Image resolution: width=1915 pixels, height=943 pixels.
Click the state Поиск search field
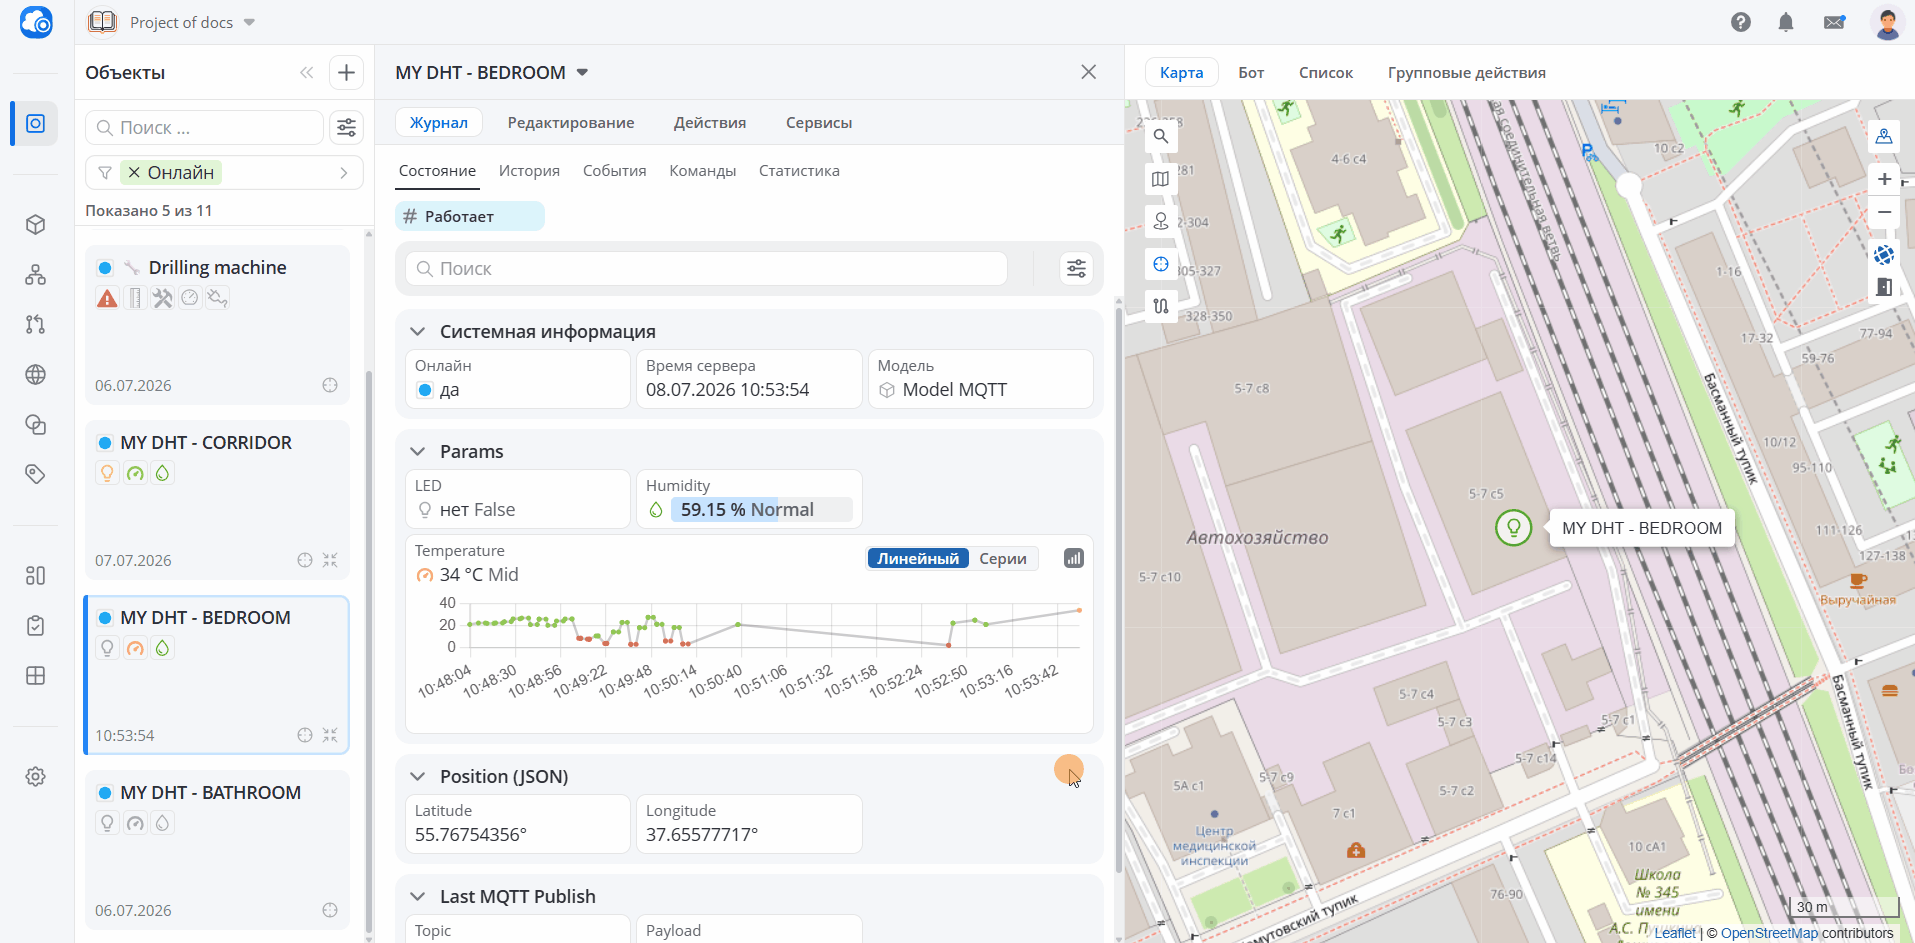pyautogui.click(x=706, y=268)
